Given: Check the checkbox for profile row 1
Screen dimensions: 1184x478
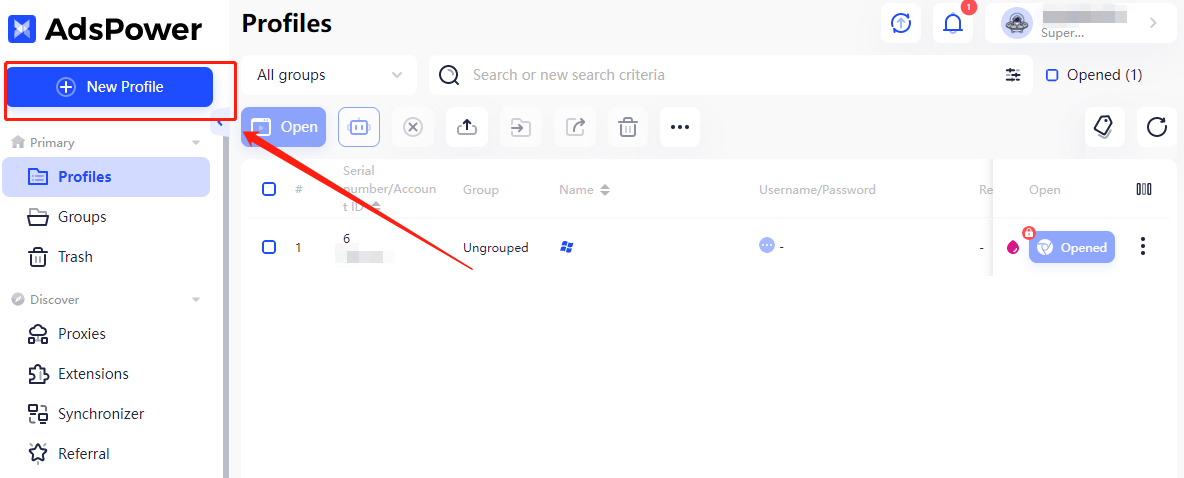Looking at the screenshot, I should [269, 247].
